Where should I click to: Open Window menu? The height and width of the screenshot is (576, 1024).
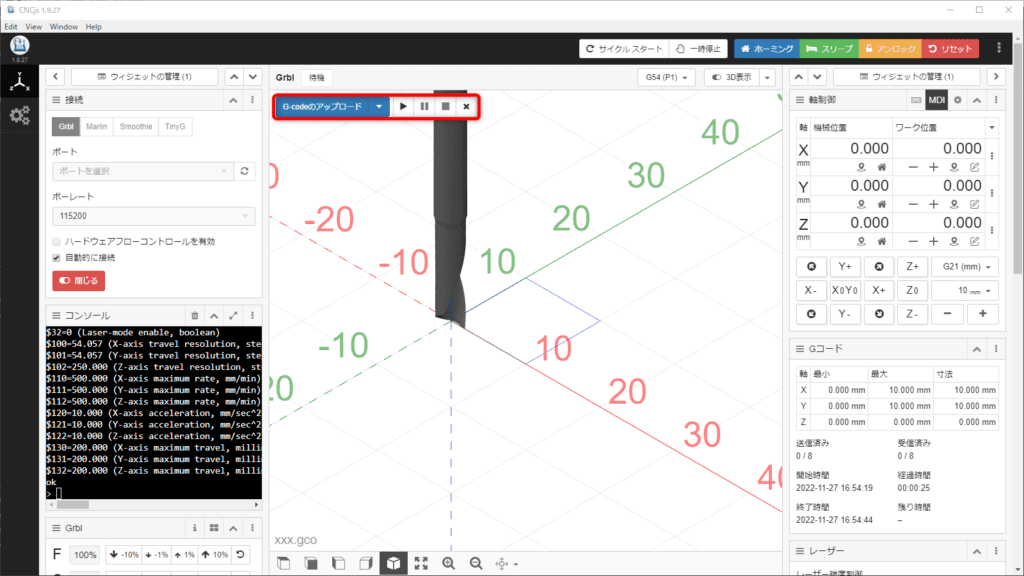click(x=63, y=27)
